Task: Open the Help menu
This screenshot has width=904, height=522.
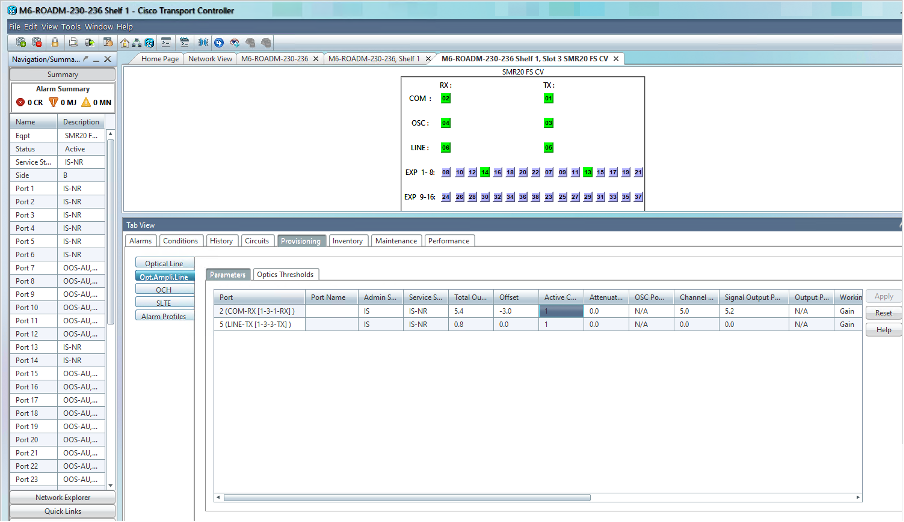Action: click(x=125, y=27)
